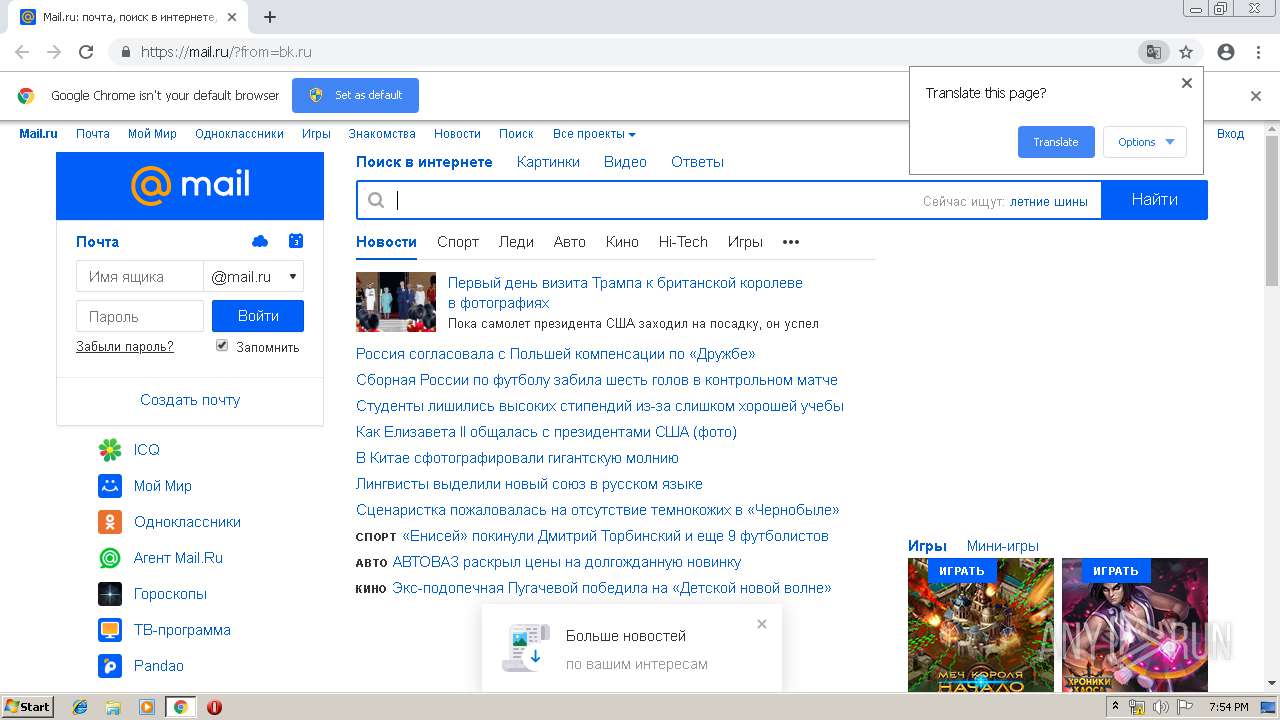This screenshot has height=720, width=1280.
Task: Switch to the Леди news tab
Action: coord(516,242)
